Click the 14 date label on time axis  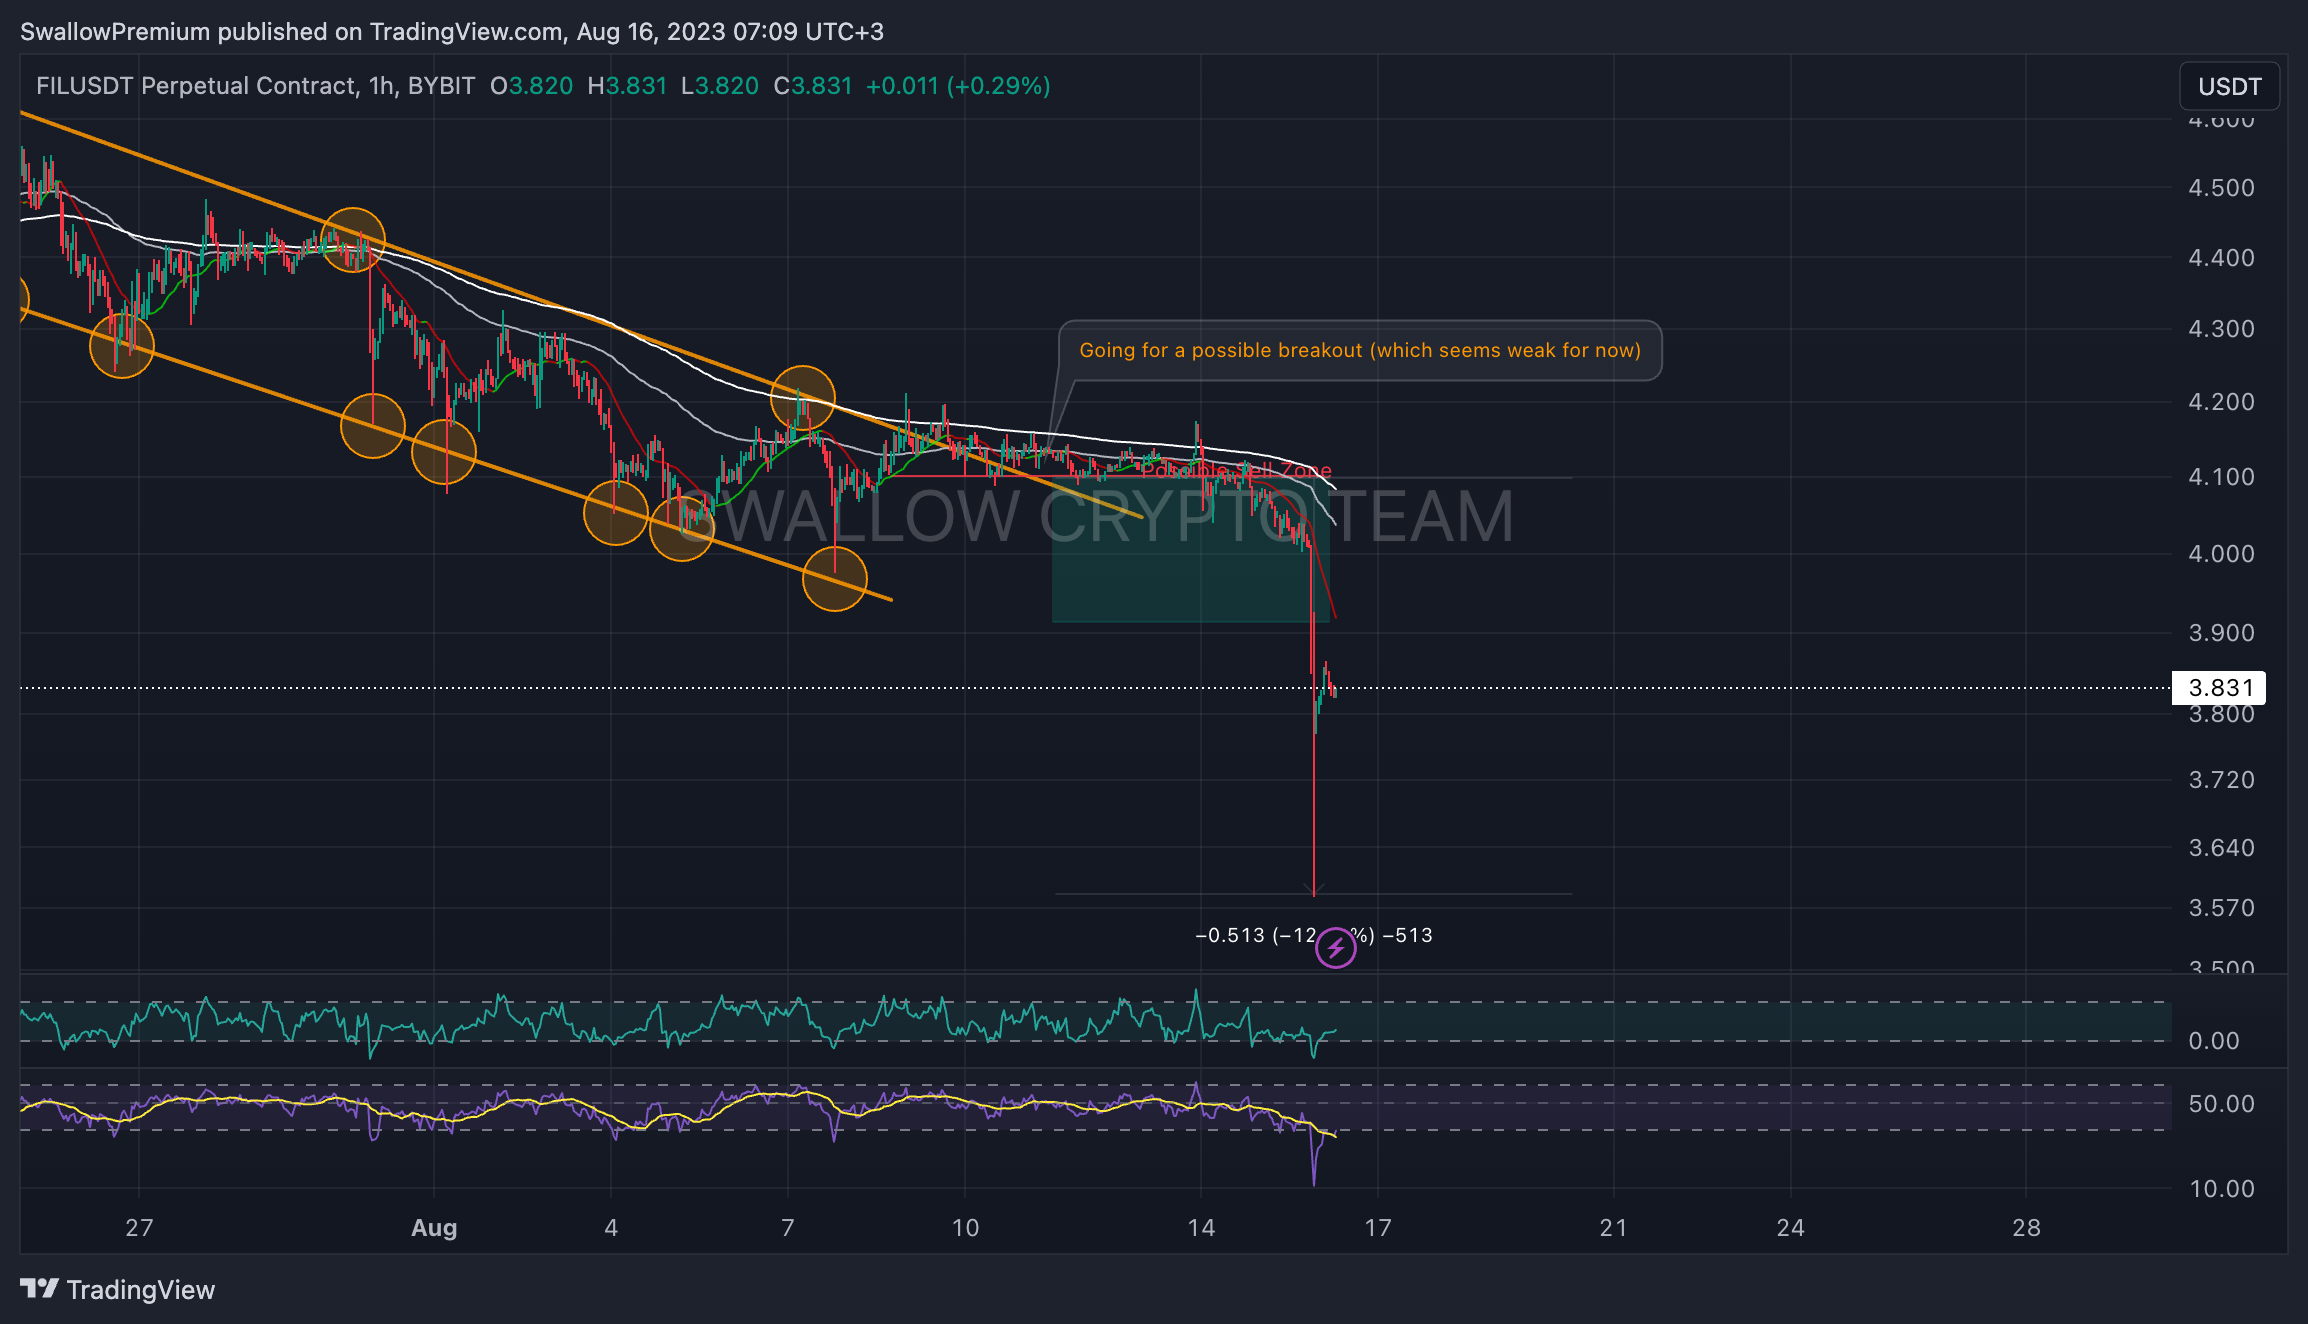pyautogui.click(x=1201, y=1227)
